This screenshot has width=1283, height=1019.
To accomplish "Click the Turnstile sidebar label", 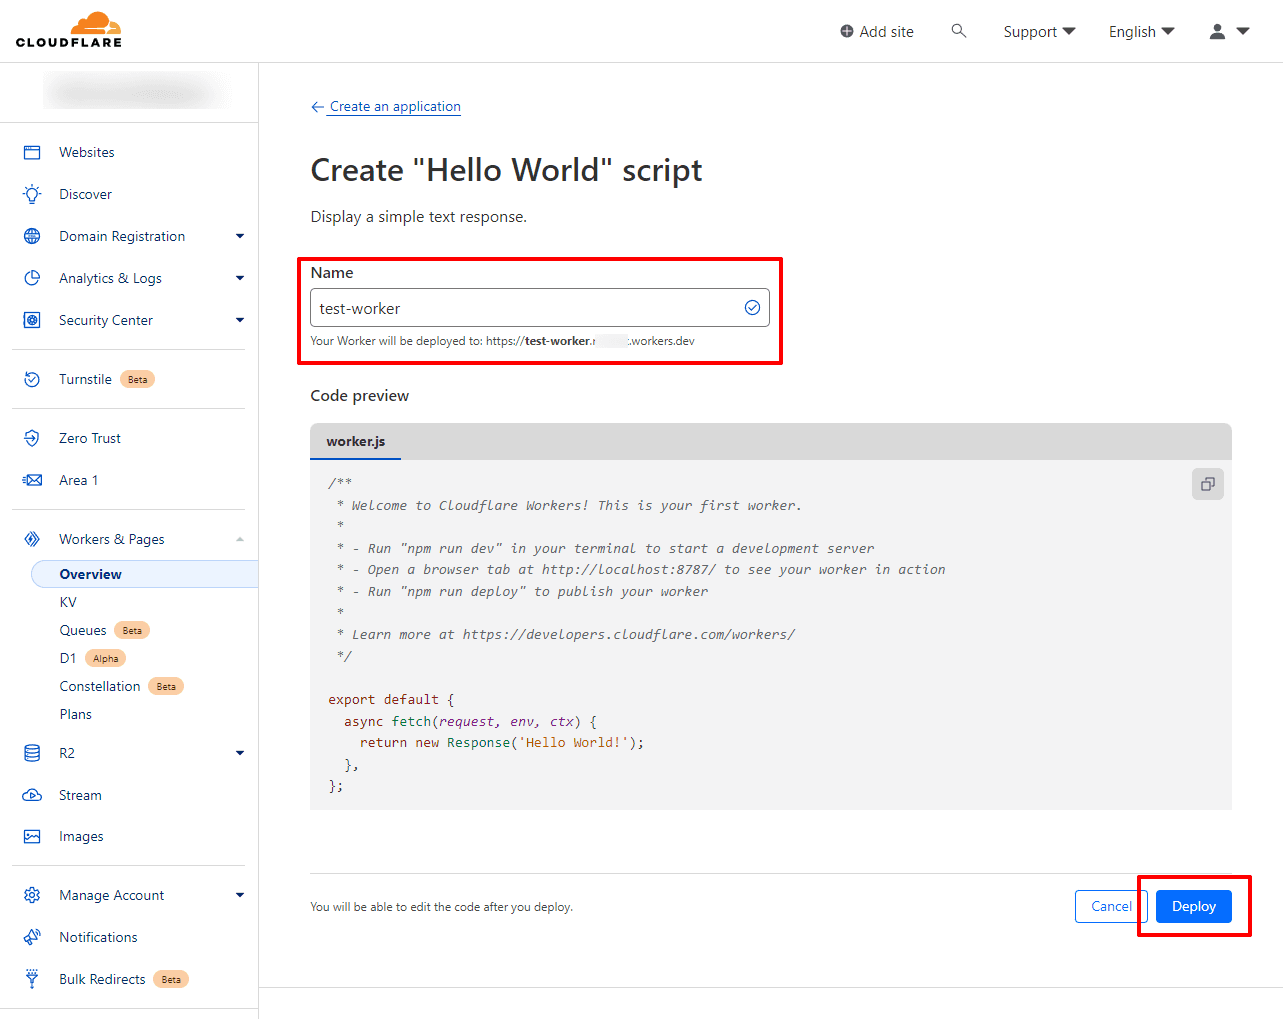I will coord(85,379).
